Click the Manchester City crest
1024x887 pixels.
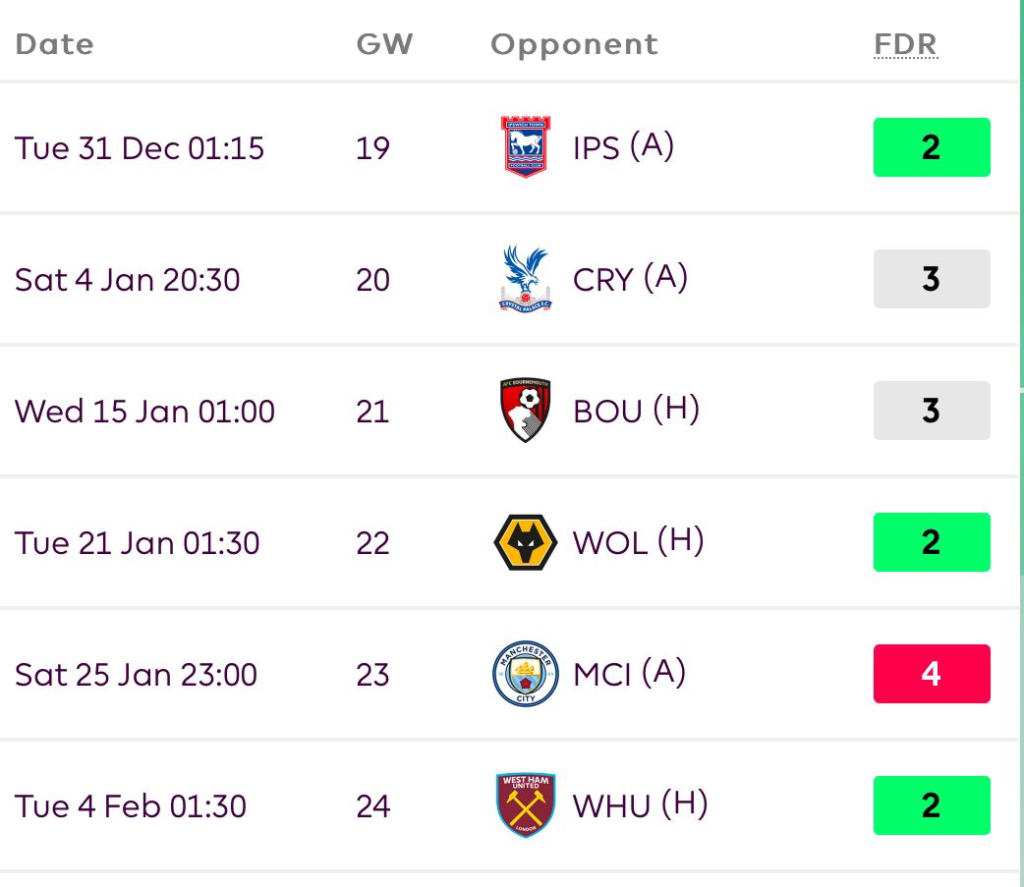pos(525,674)
